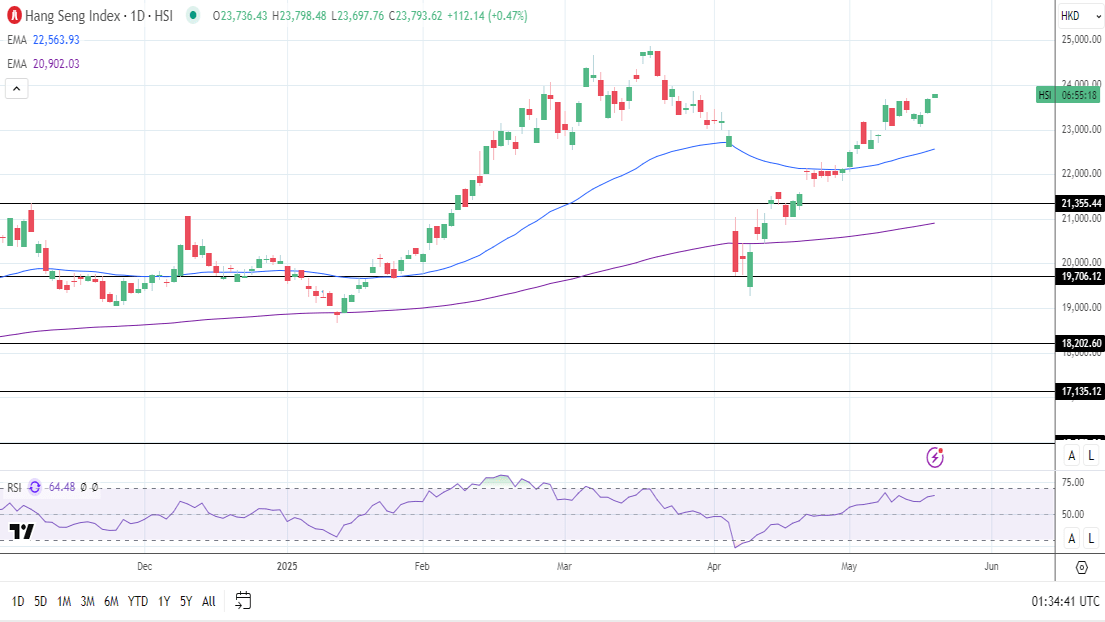
Task: Select the 6M time range
Action: (111, 602)
